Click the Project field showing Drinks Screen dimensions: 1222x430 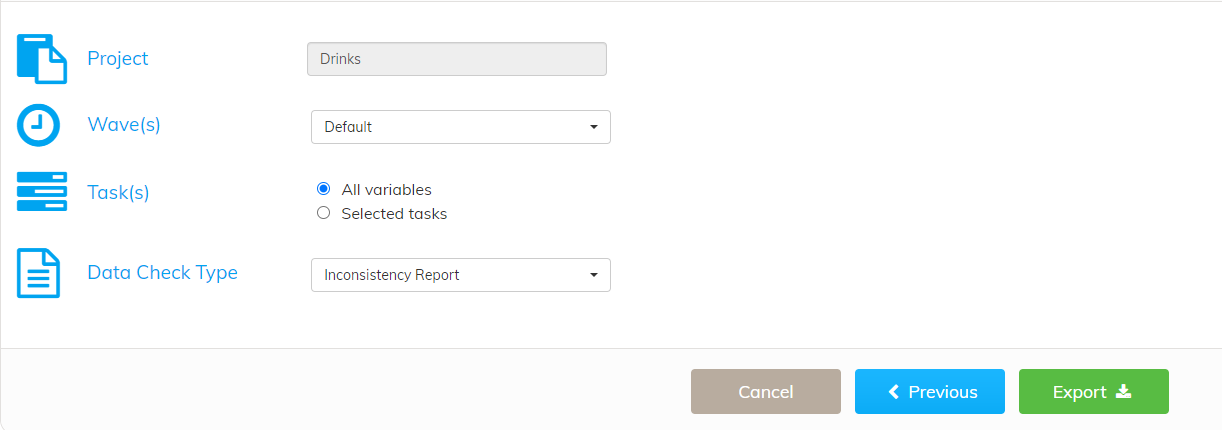click(x=457, y=59)
